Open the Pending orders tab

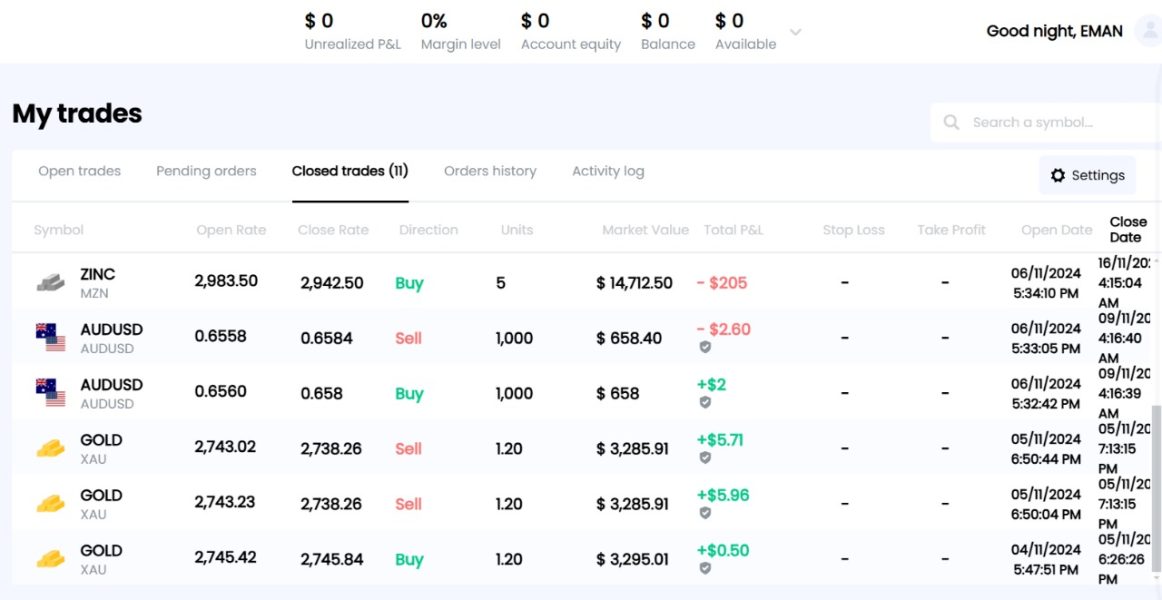(x=206, y=171)
